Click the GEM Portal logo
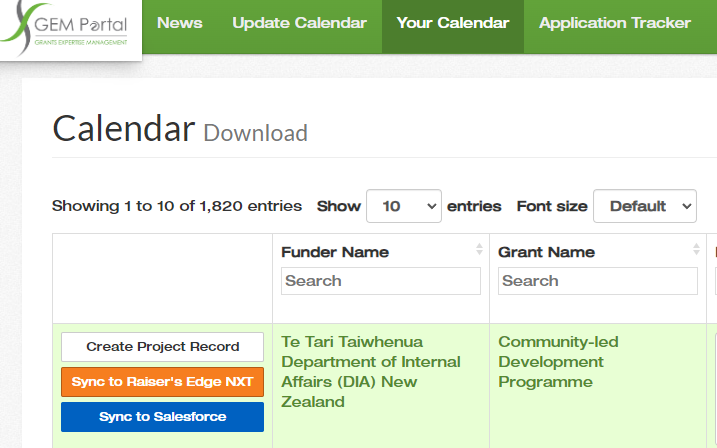 pyautogui.click(x=70, y=30)
